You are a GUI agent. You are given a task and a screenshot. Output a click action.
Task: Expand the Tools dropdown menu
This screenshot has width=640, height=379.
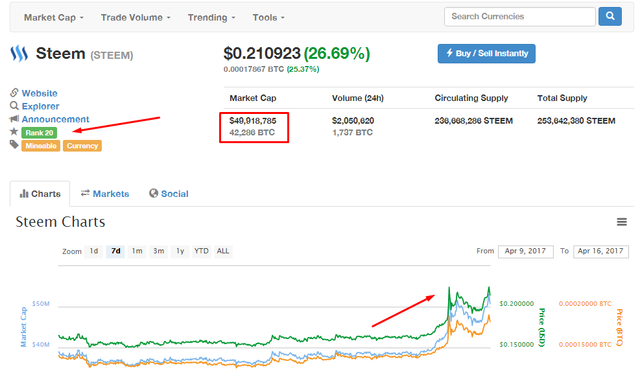coord(269,18)
